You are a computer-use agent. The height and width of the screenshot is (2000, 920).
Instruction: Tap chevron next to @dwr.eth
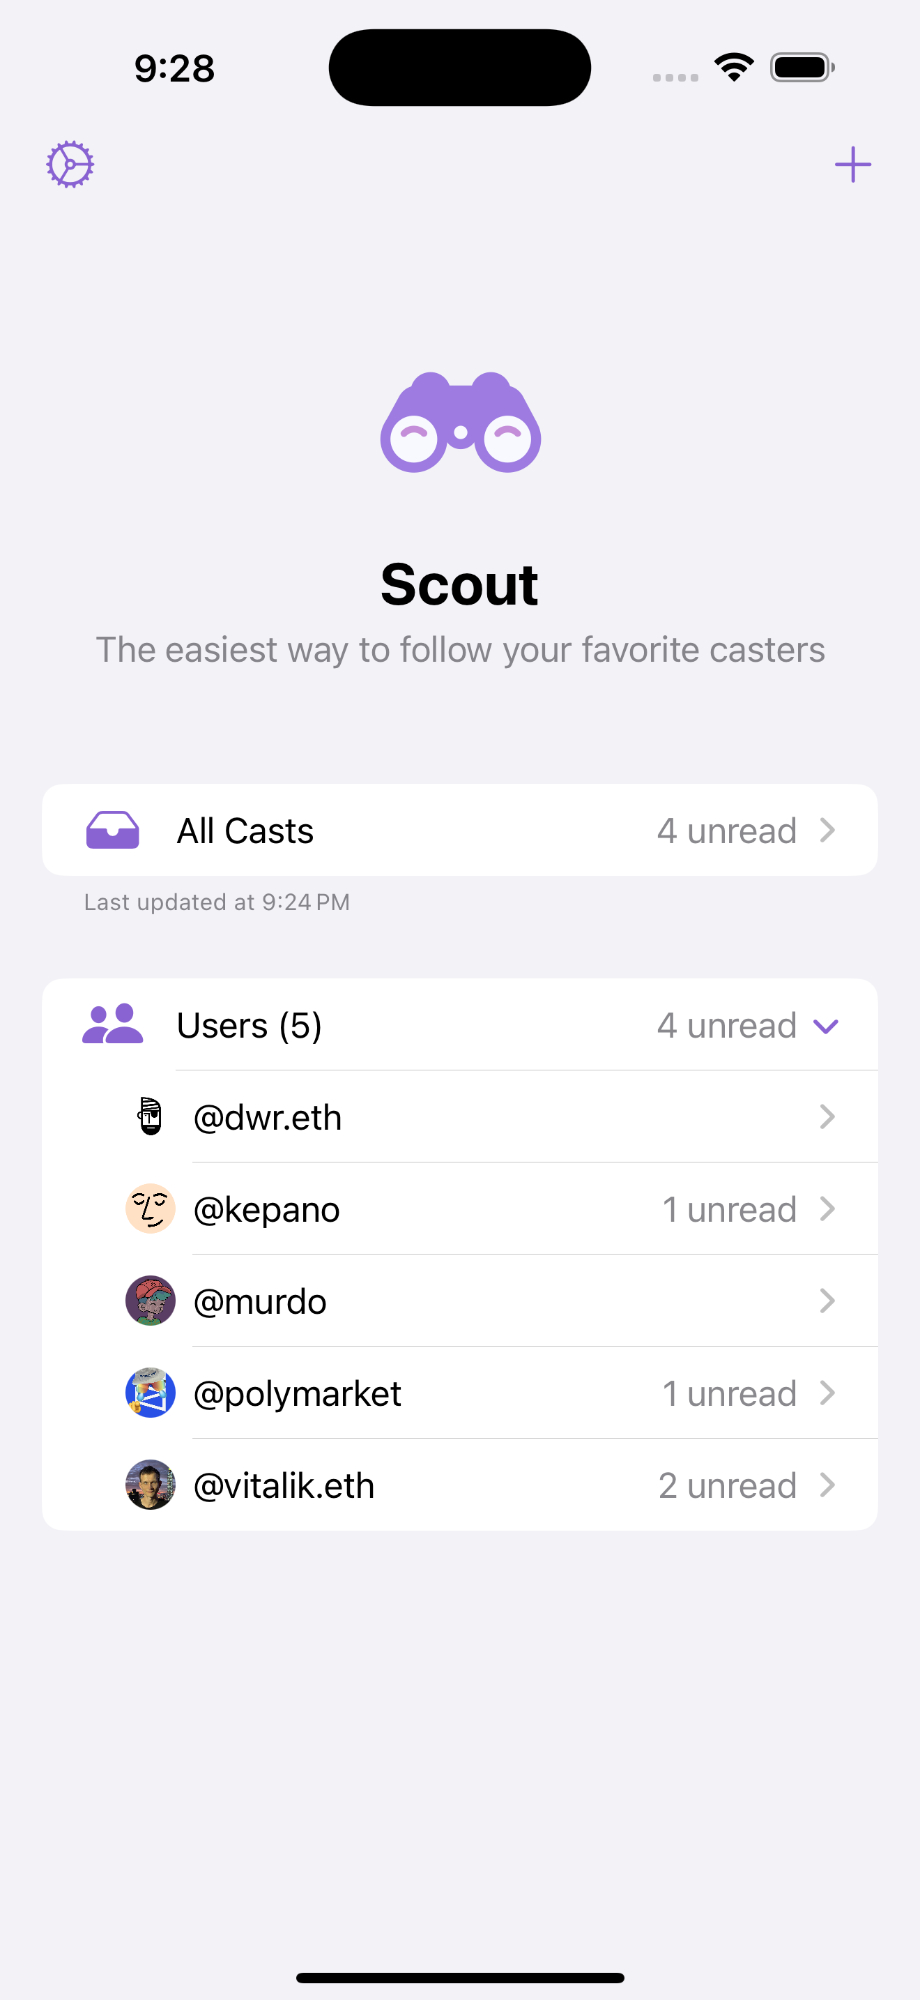click(827, 1117)
